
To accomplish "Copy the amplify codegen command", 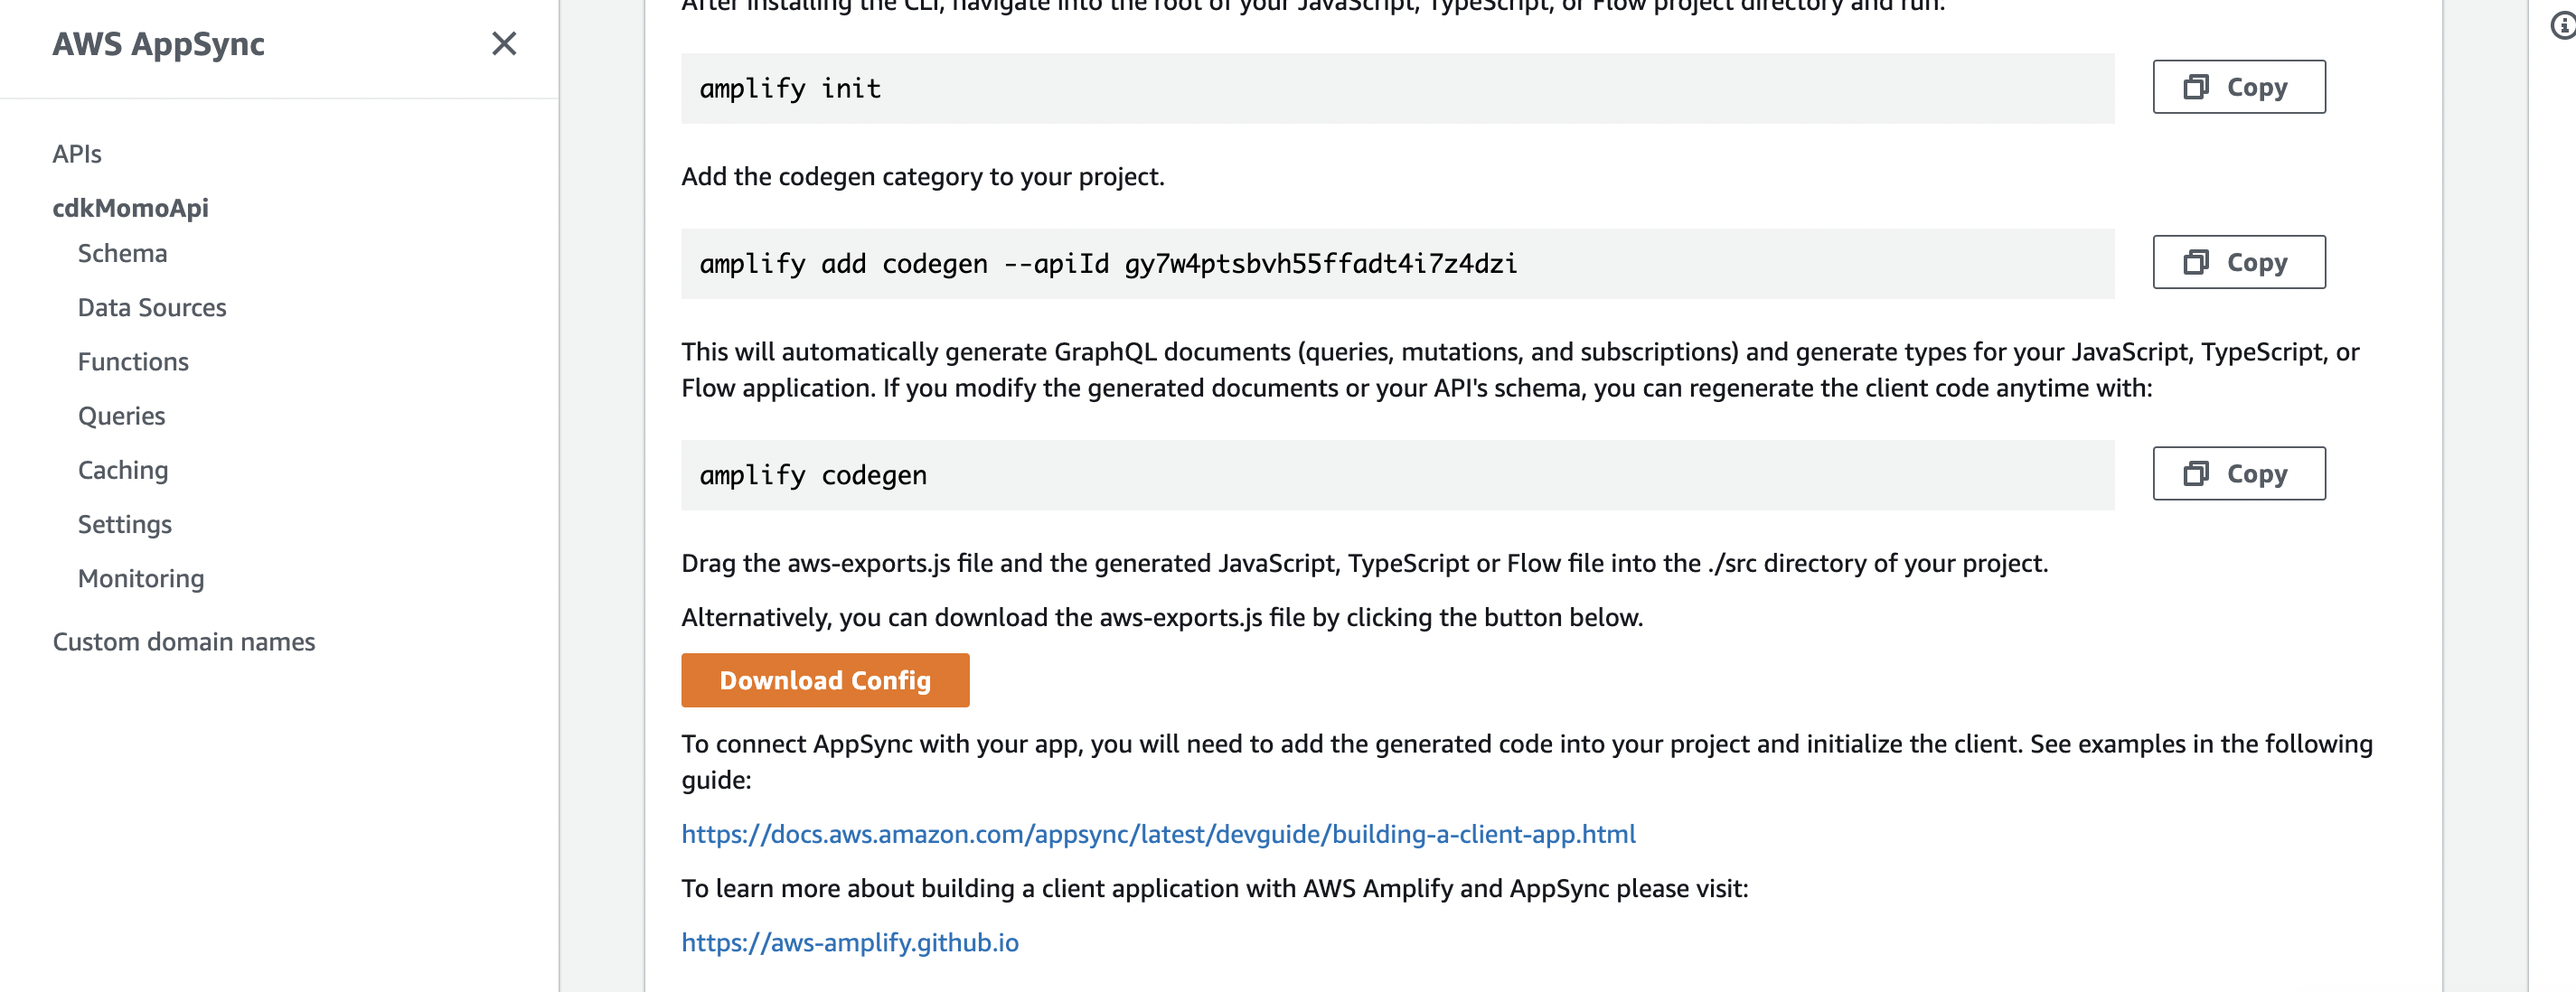I will pos(2238,473).
